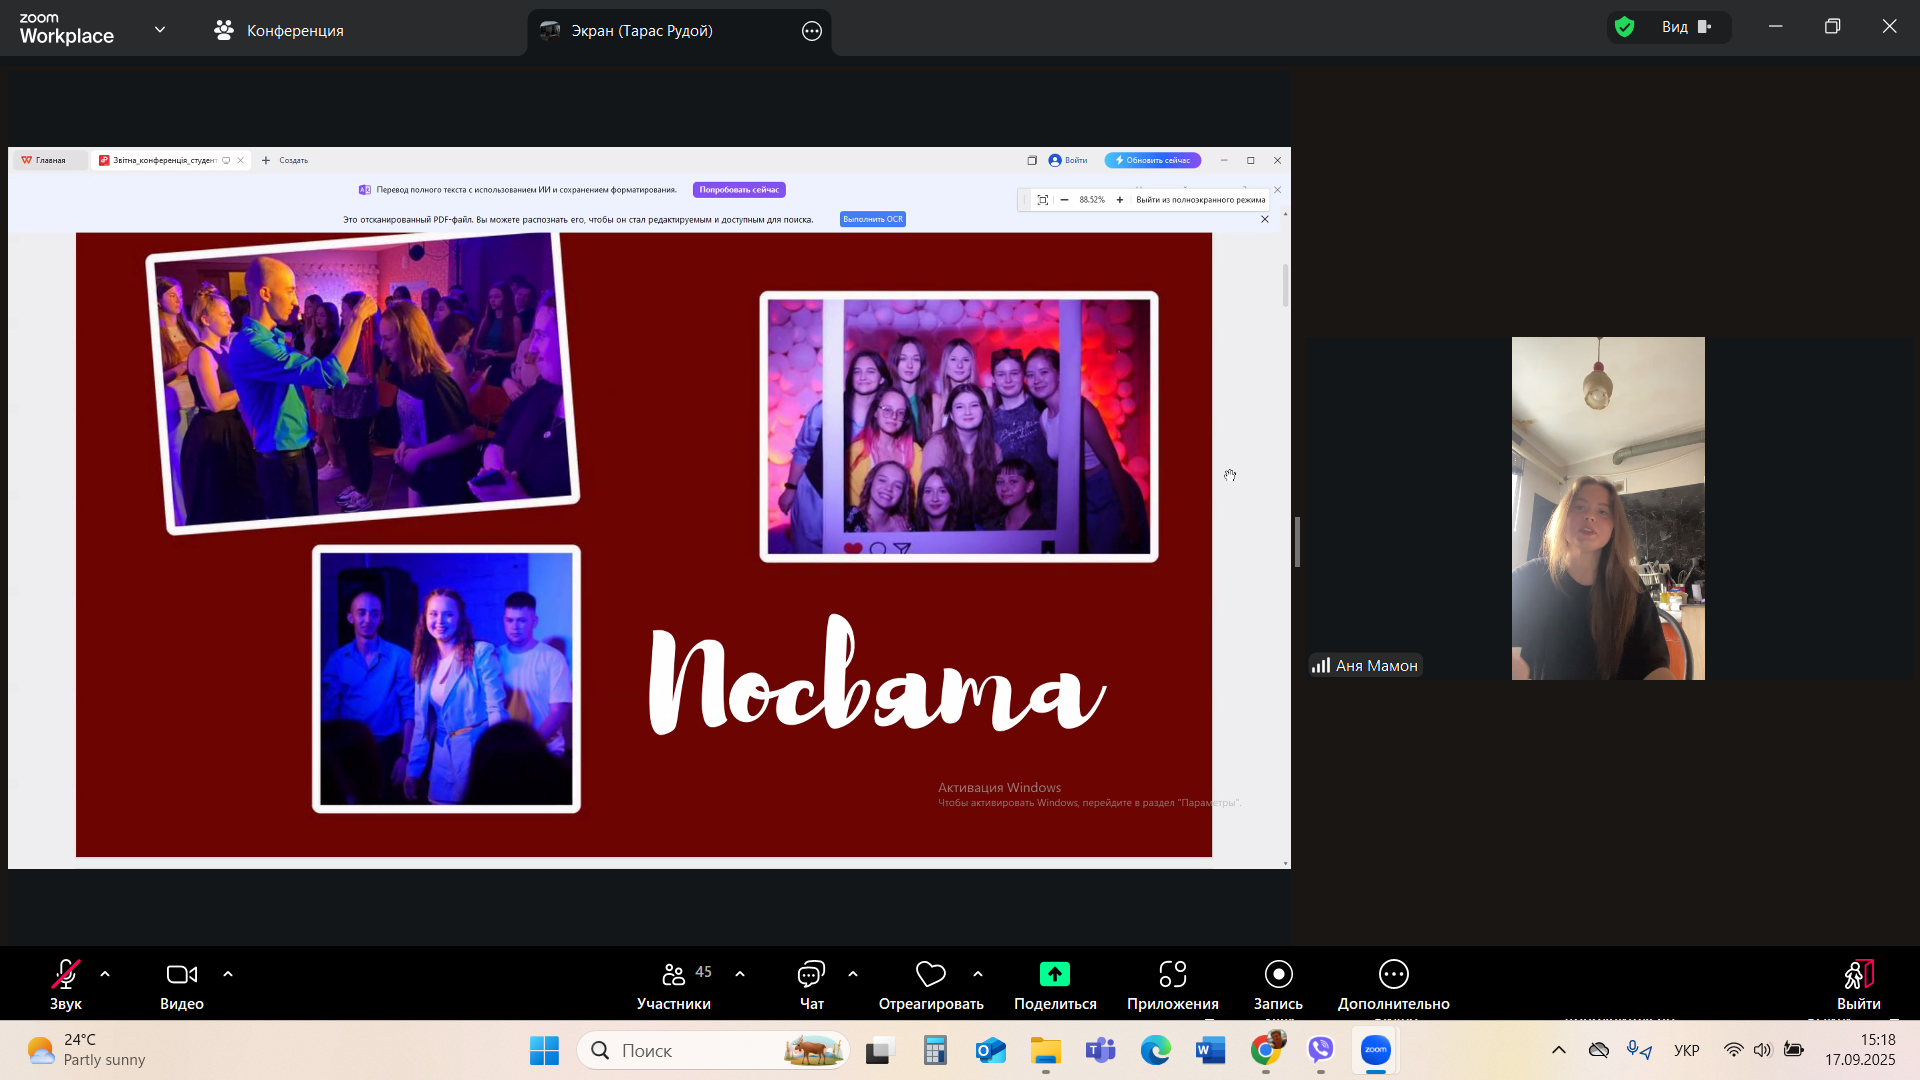Screen dimensions: 1920x1080
Task: Click the Отреагировать heart reaction icon
Action: pyautogui.click(x=930, y=974)
